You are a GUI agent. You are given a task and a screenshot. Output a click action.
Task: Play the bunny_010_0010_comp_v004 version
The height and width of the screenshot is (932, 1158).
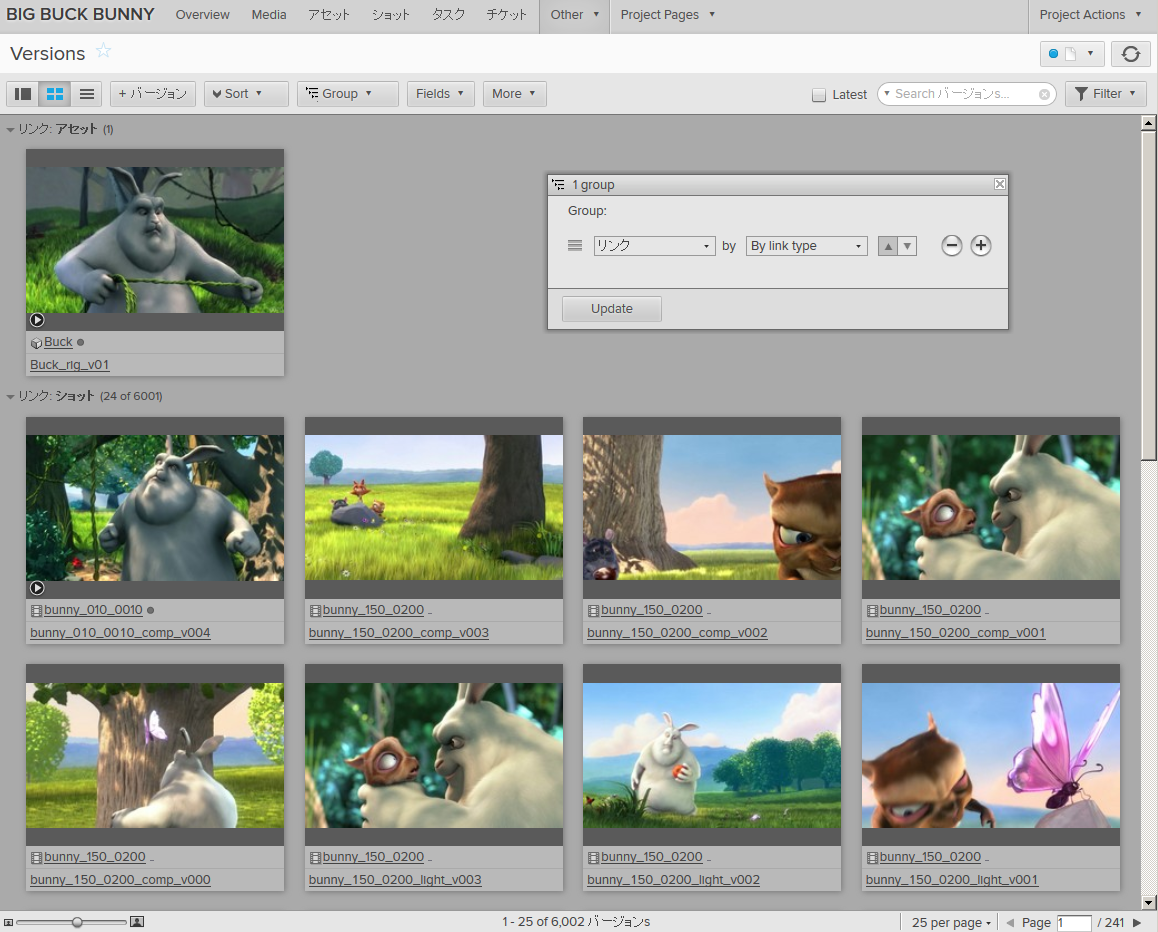click(37, 588)
